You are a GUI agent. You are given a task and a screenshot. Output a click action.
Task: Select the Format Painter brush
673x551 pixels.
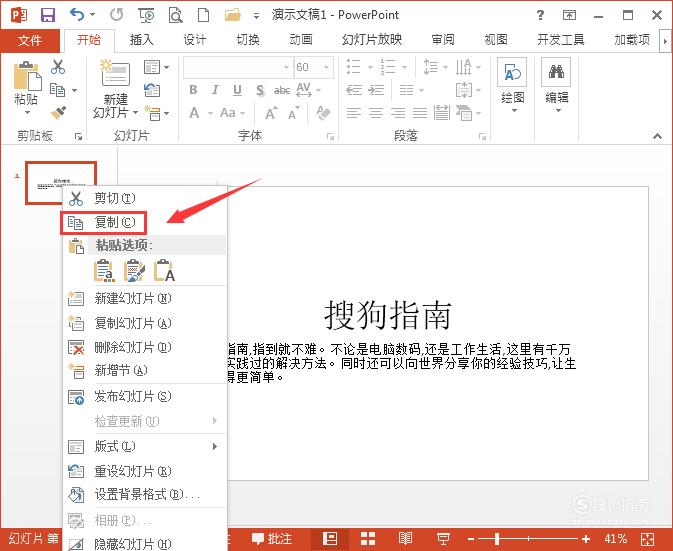58,112
